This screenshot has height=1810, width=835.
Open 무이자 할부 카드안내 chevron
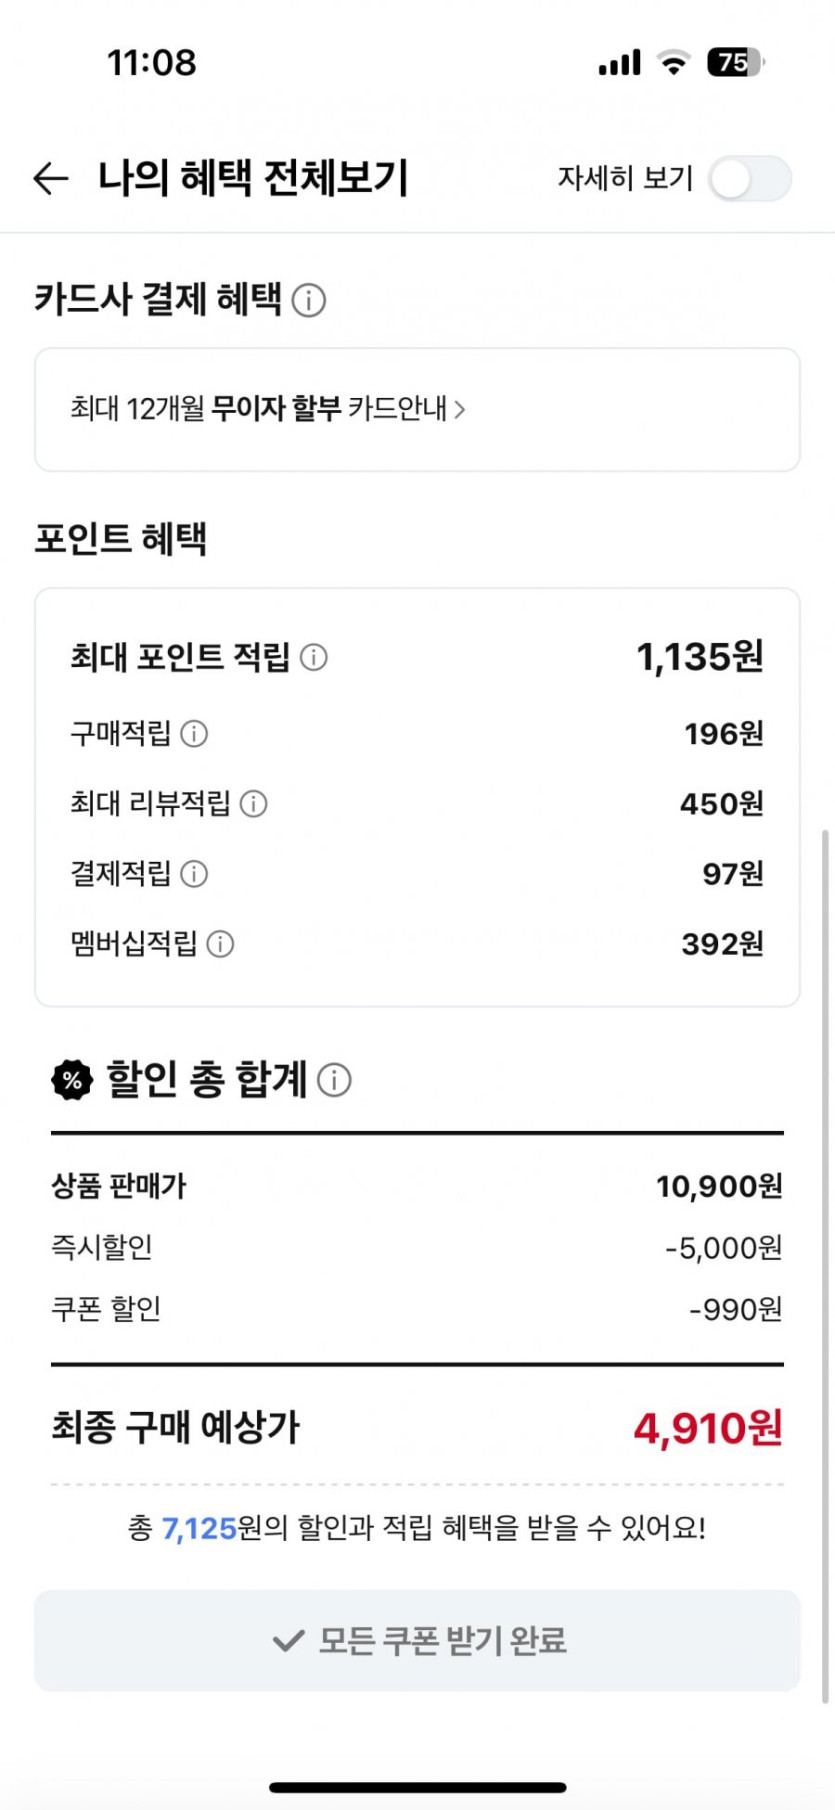(460, 409)
